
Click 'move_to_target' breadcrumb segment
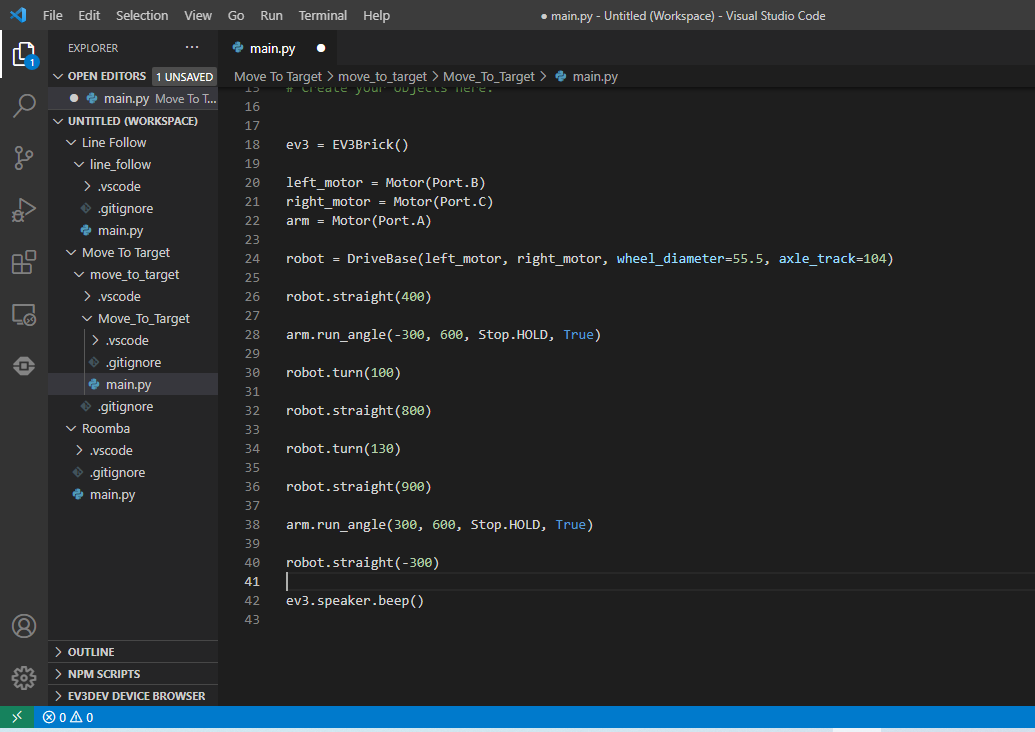(x=382, y=77)
